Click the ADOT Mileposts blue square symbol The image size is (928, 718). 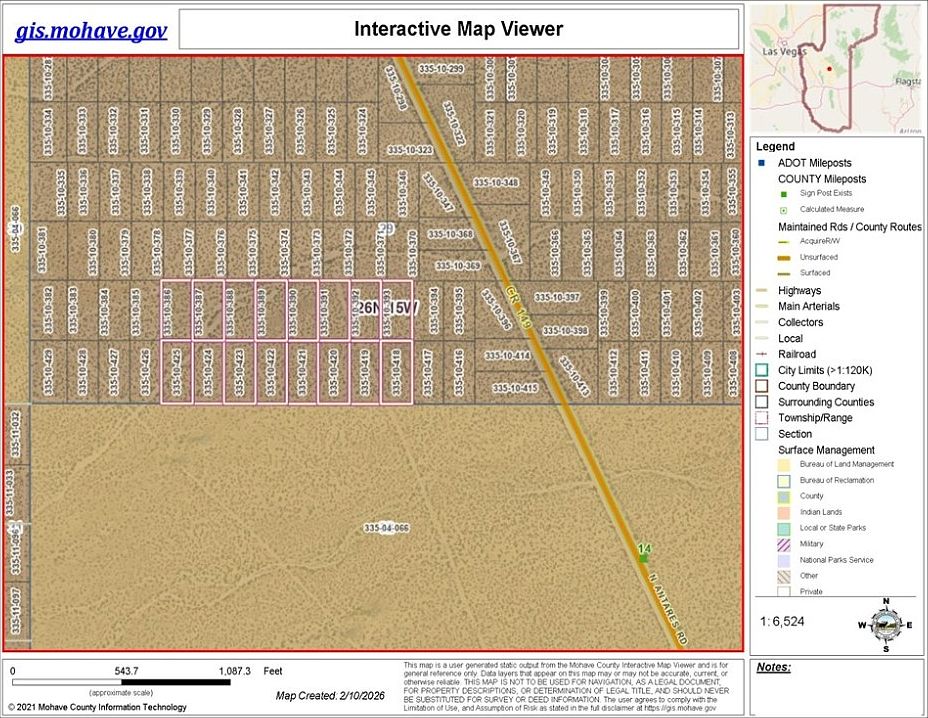click(x=762, y=163)
